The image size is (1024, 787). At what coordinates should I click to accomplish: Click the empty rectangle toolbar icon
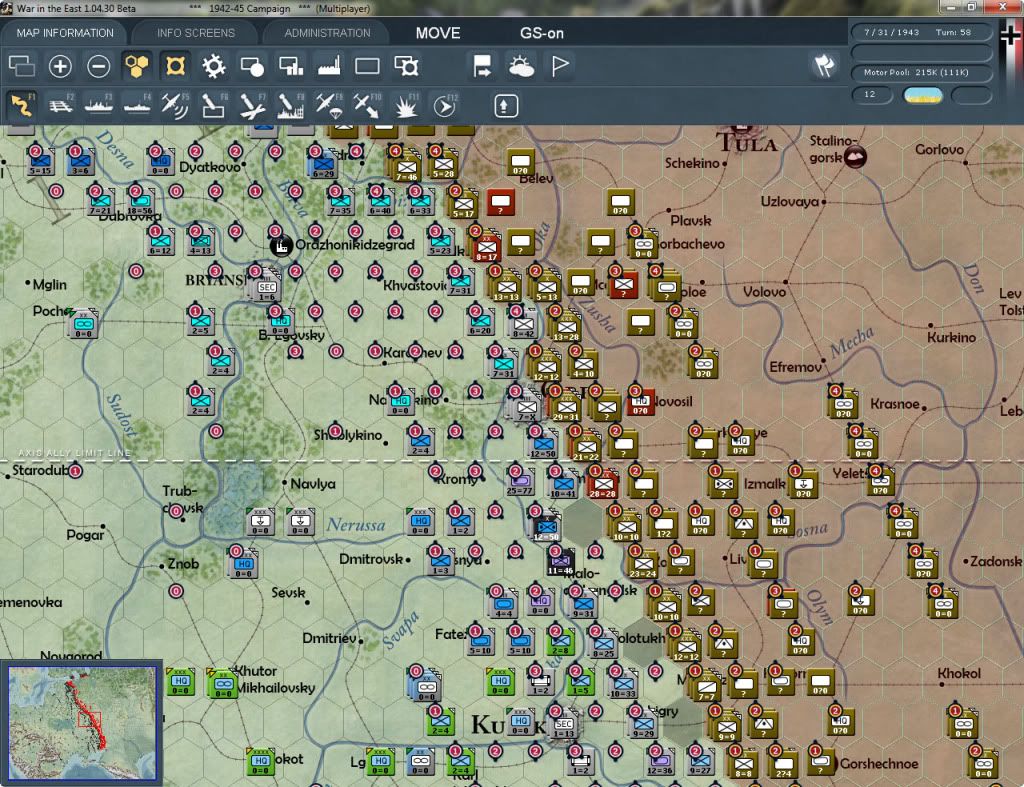367,66
